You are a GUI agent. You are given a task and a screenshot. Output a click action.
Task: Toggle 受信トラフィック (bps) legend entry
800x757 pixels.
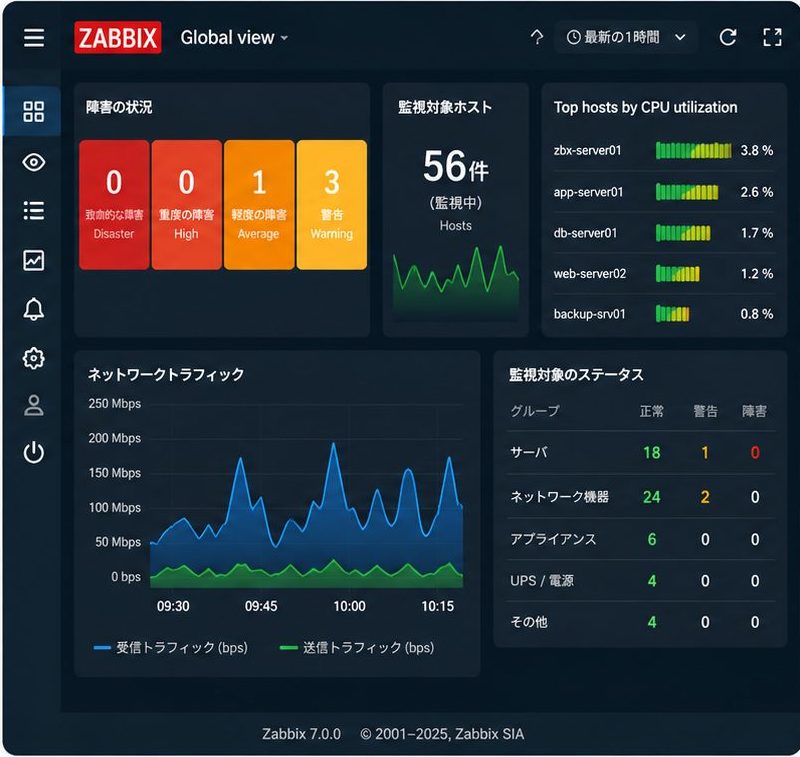[171, 648]
